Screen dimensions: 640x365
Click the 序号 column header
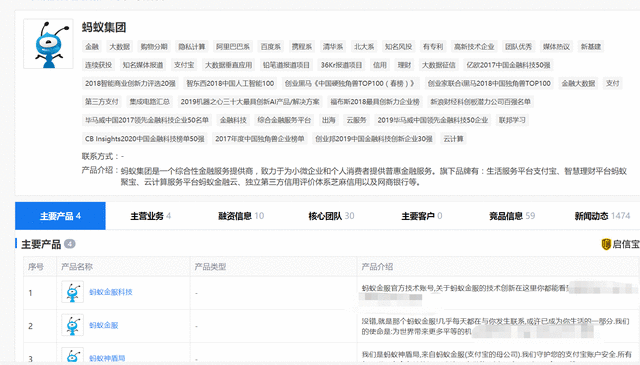[x=36, y=267]
